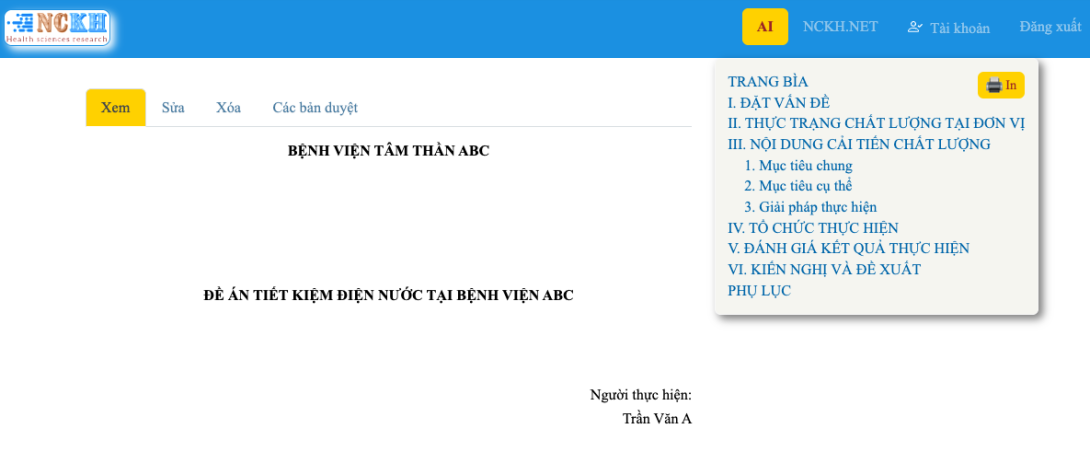This screenshot has width=1090, height=475.
Task: Navigate to V. ĐÁNH GIÁ KẾT QUẢ THỰC HIỆN
Action: click(x=849, y=248)
